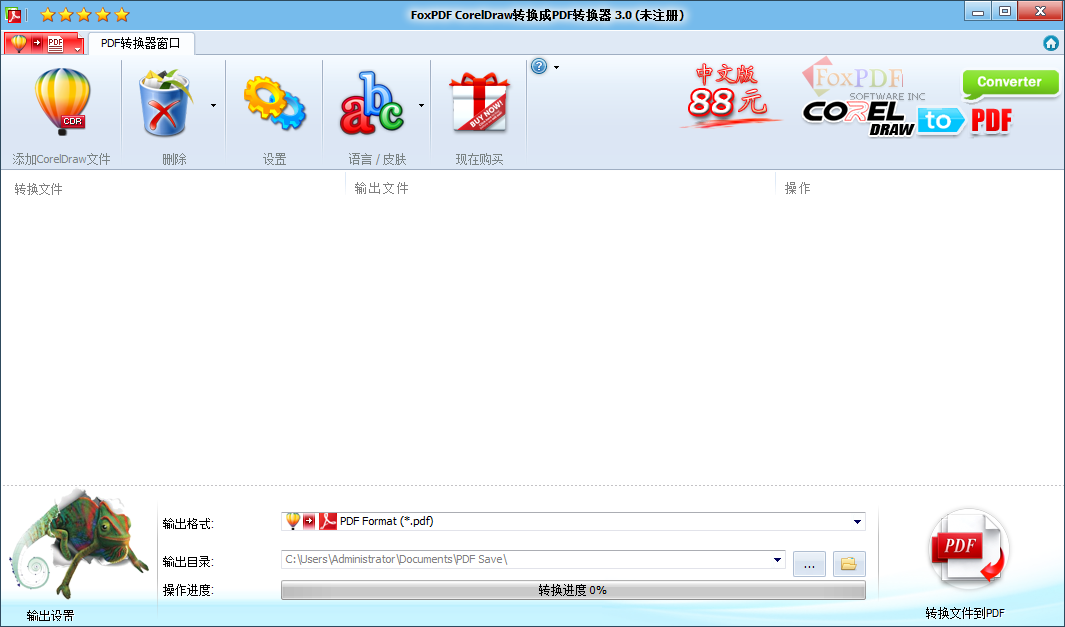Click the 操作 column header

click(x=797, y=188)
